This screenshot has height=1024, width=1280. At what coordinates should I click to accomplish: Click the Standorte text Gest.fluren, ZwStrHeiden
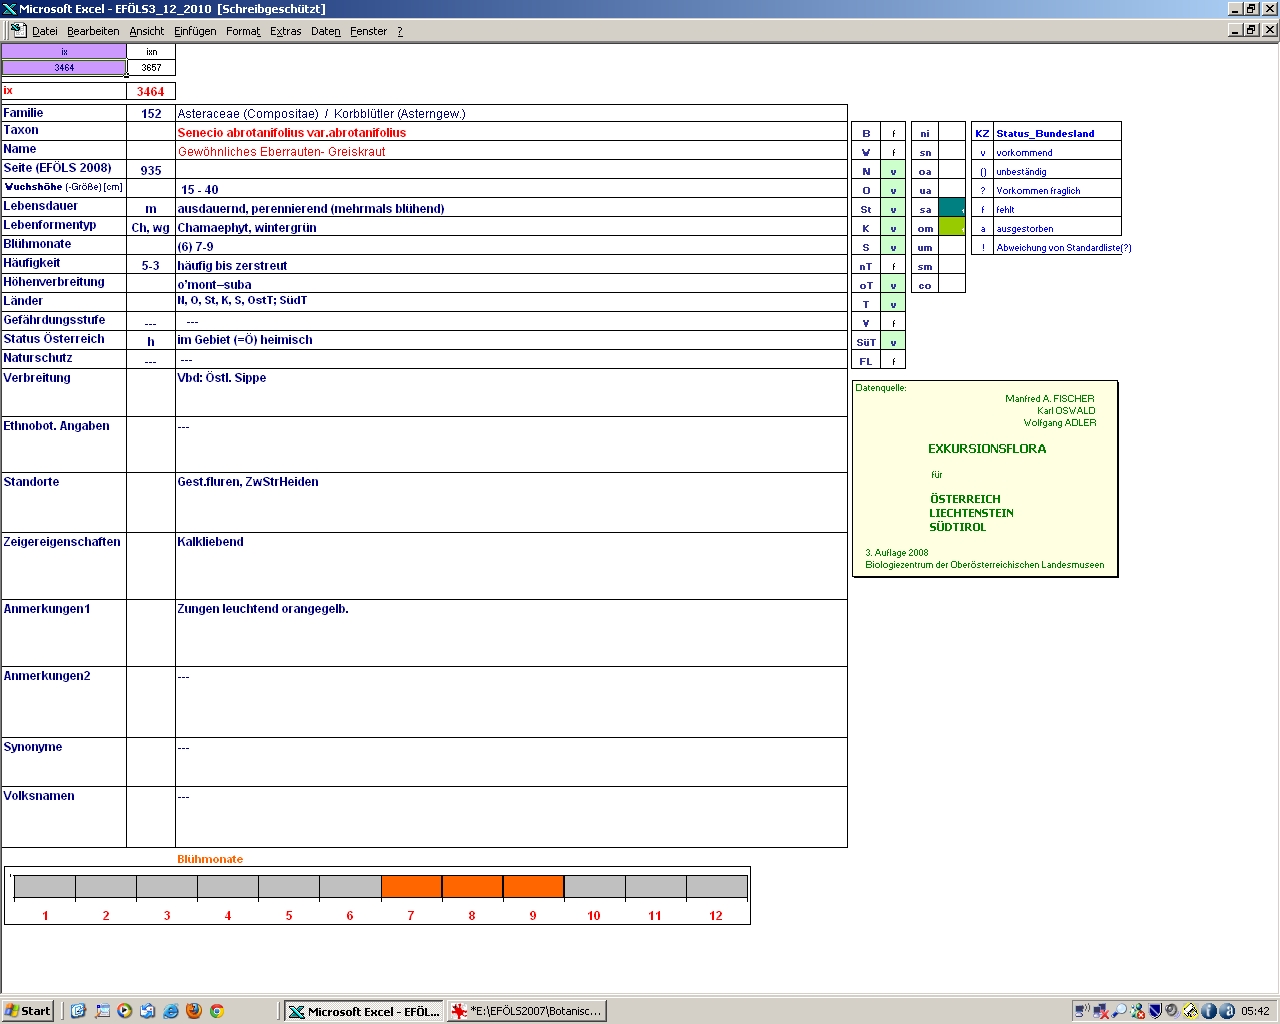(x=248, y=481)
